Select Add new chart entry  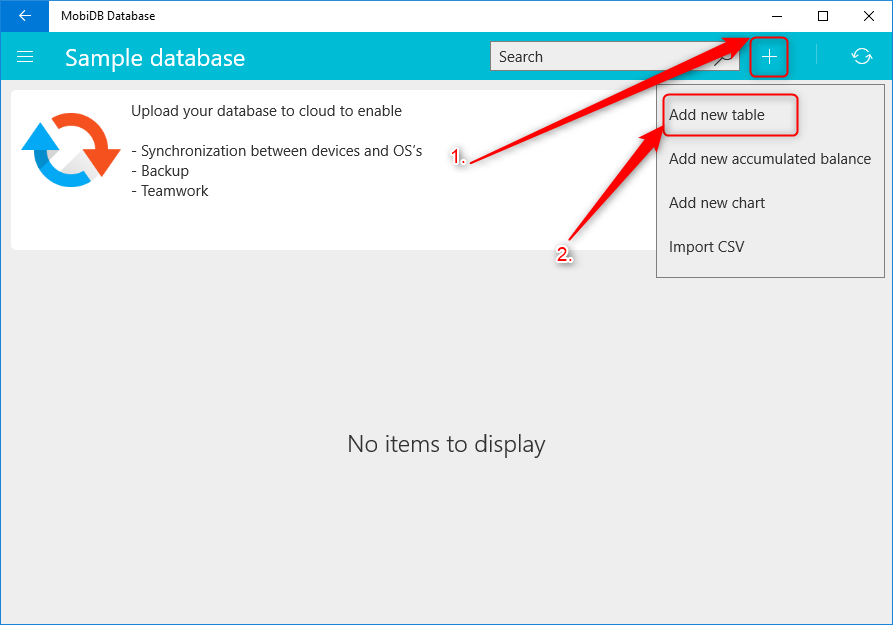(716, 203)
